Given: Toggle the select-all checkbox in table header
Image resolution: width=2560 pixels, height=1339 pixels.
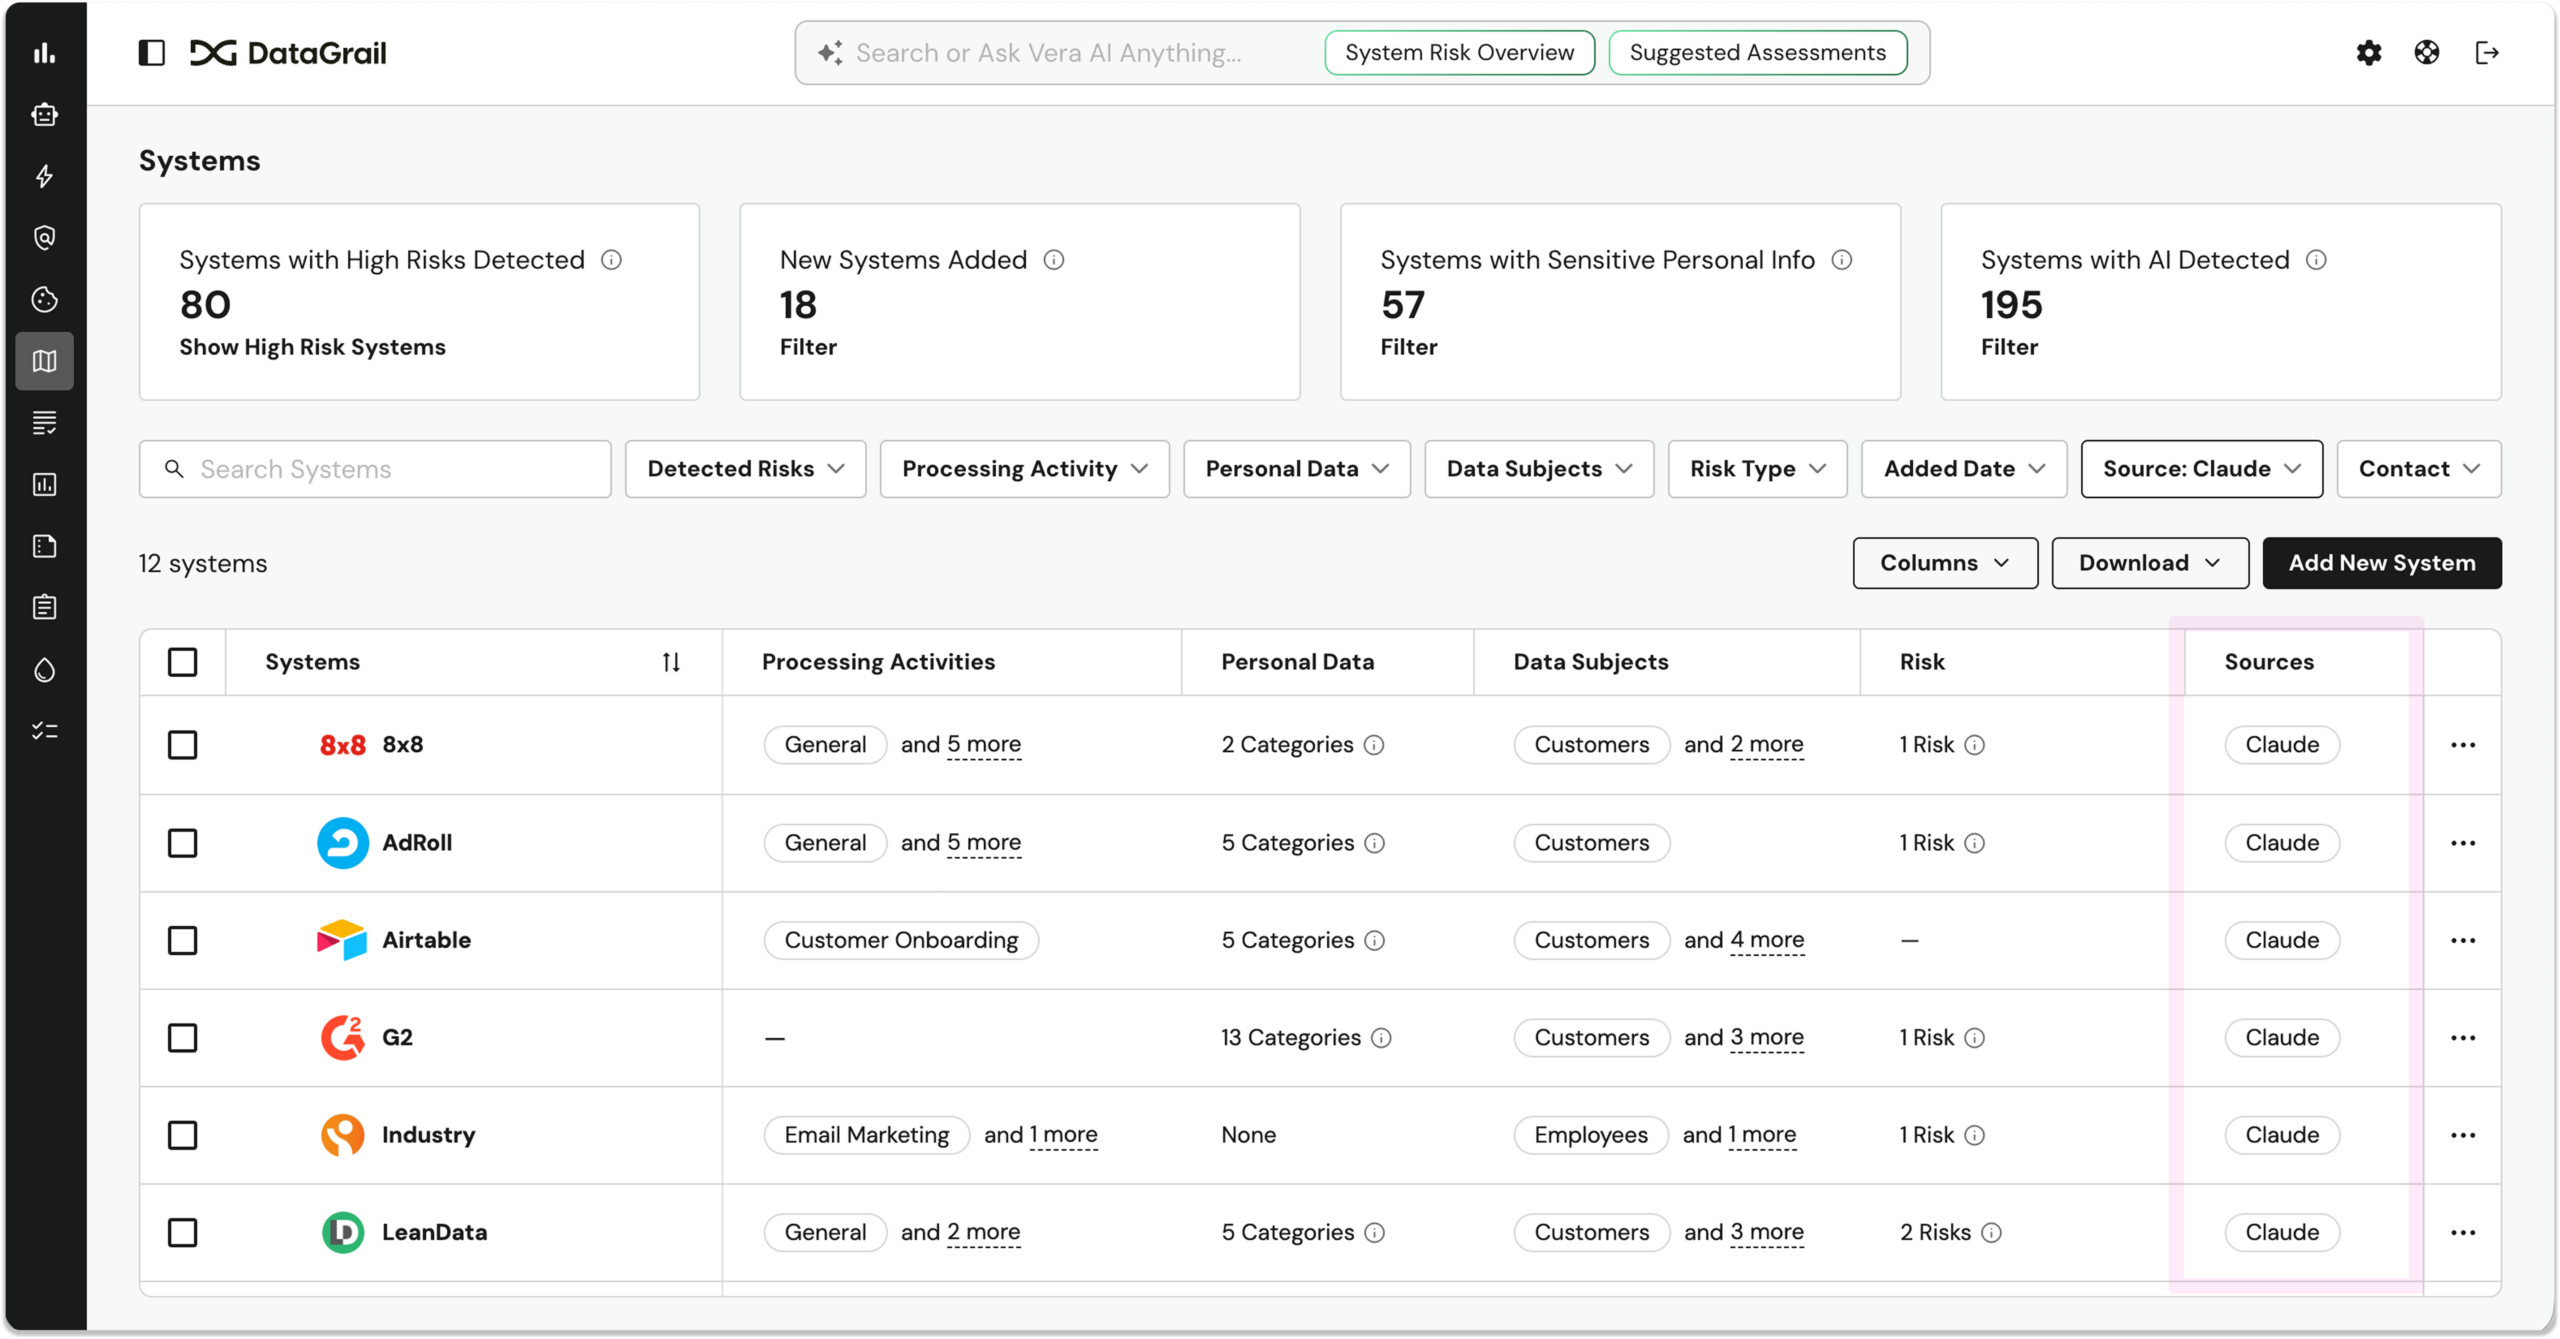Looking at the screenshot, I should click(x=182, y=662).
